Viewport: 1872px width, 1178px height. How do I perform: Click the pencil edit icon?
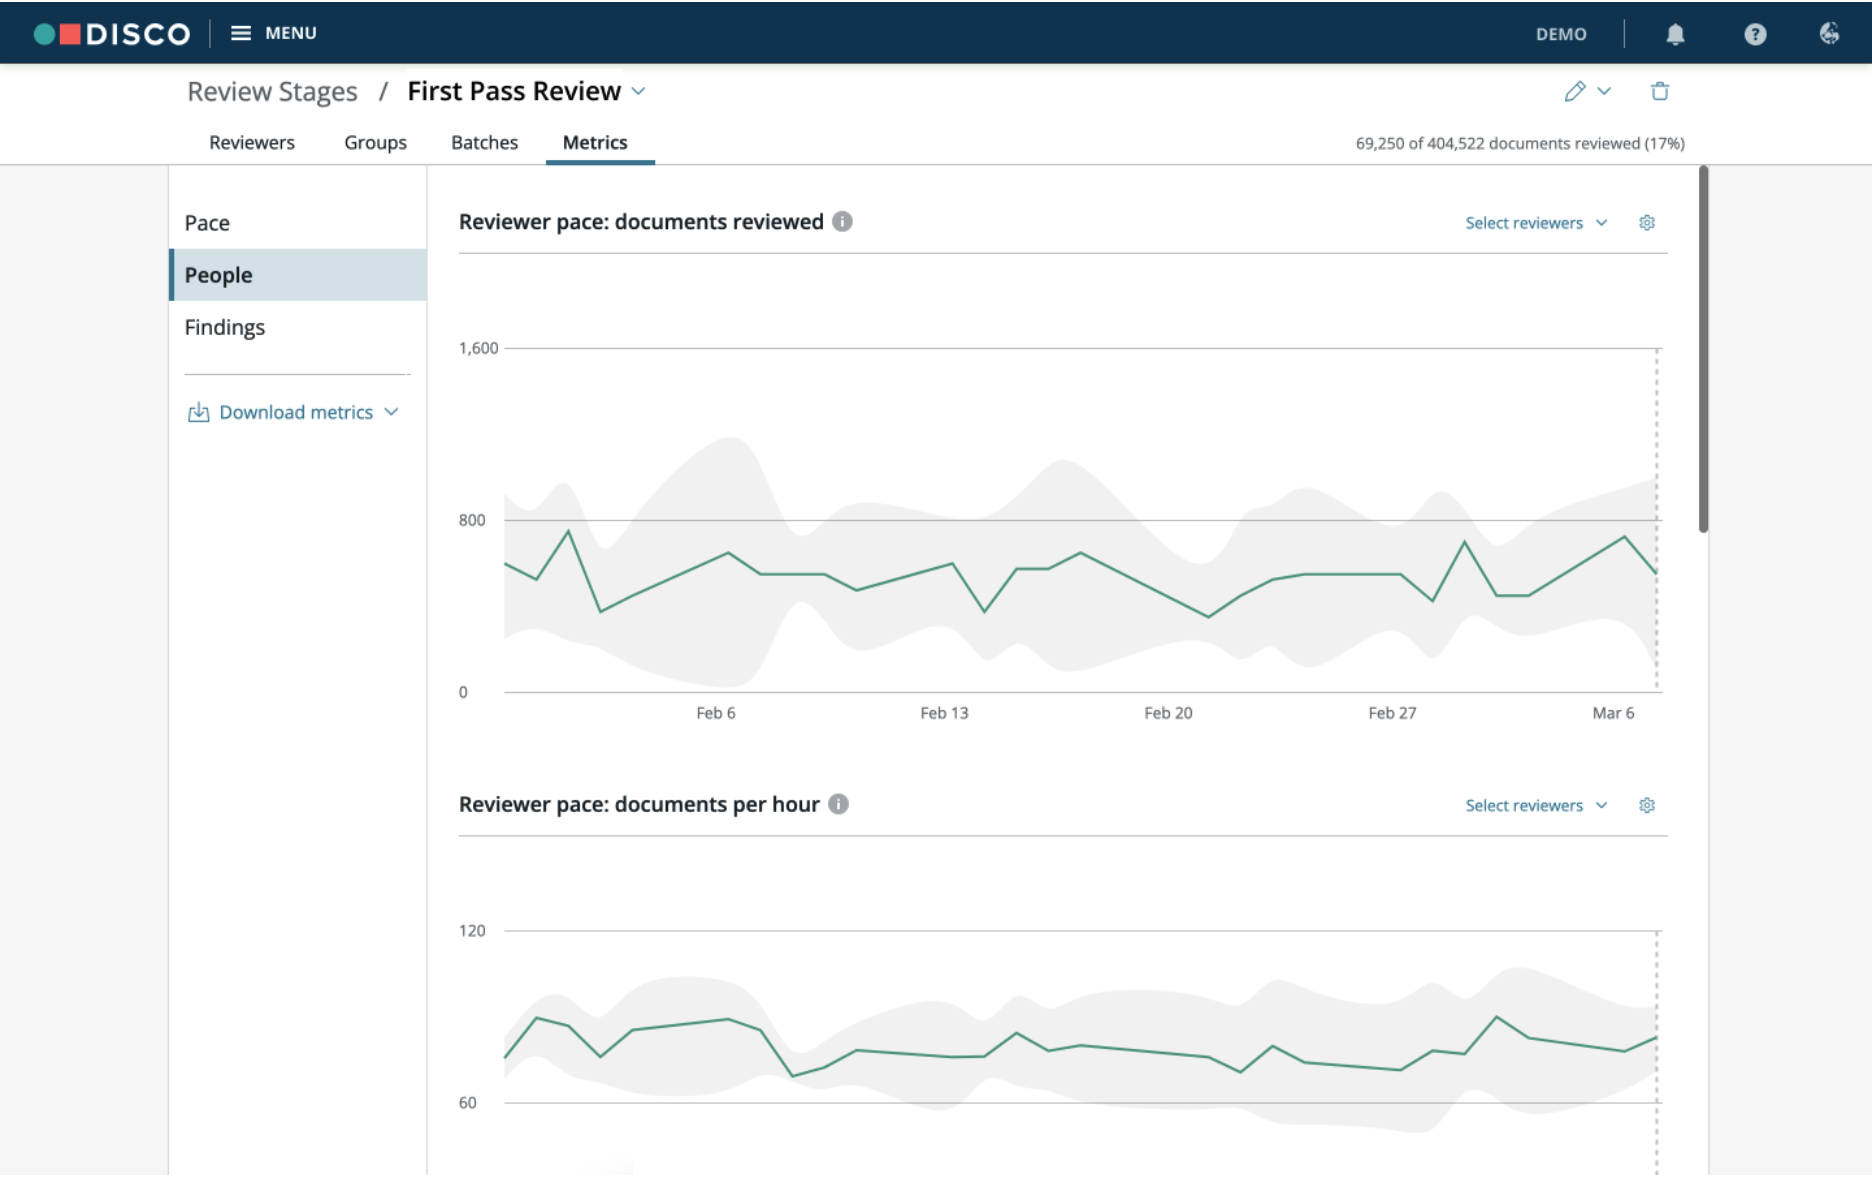(x=1575, y=91)
